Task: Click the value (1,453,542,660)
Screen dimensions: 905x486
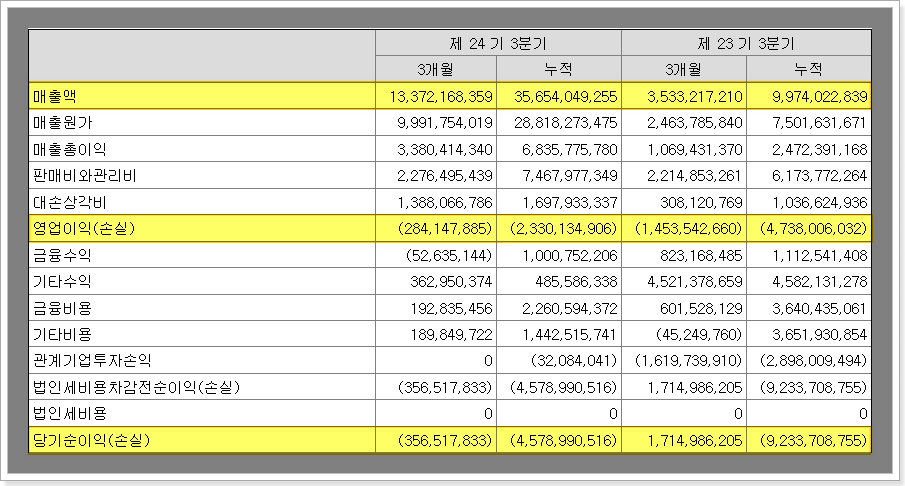Action: pos(689,229)
